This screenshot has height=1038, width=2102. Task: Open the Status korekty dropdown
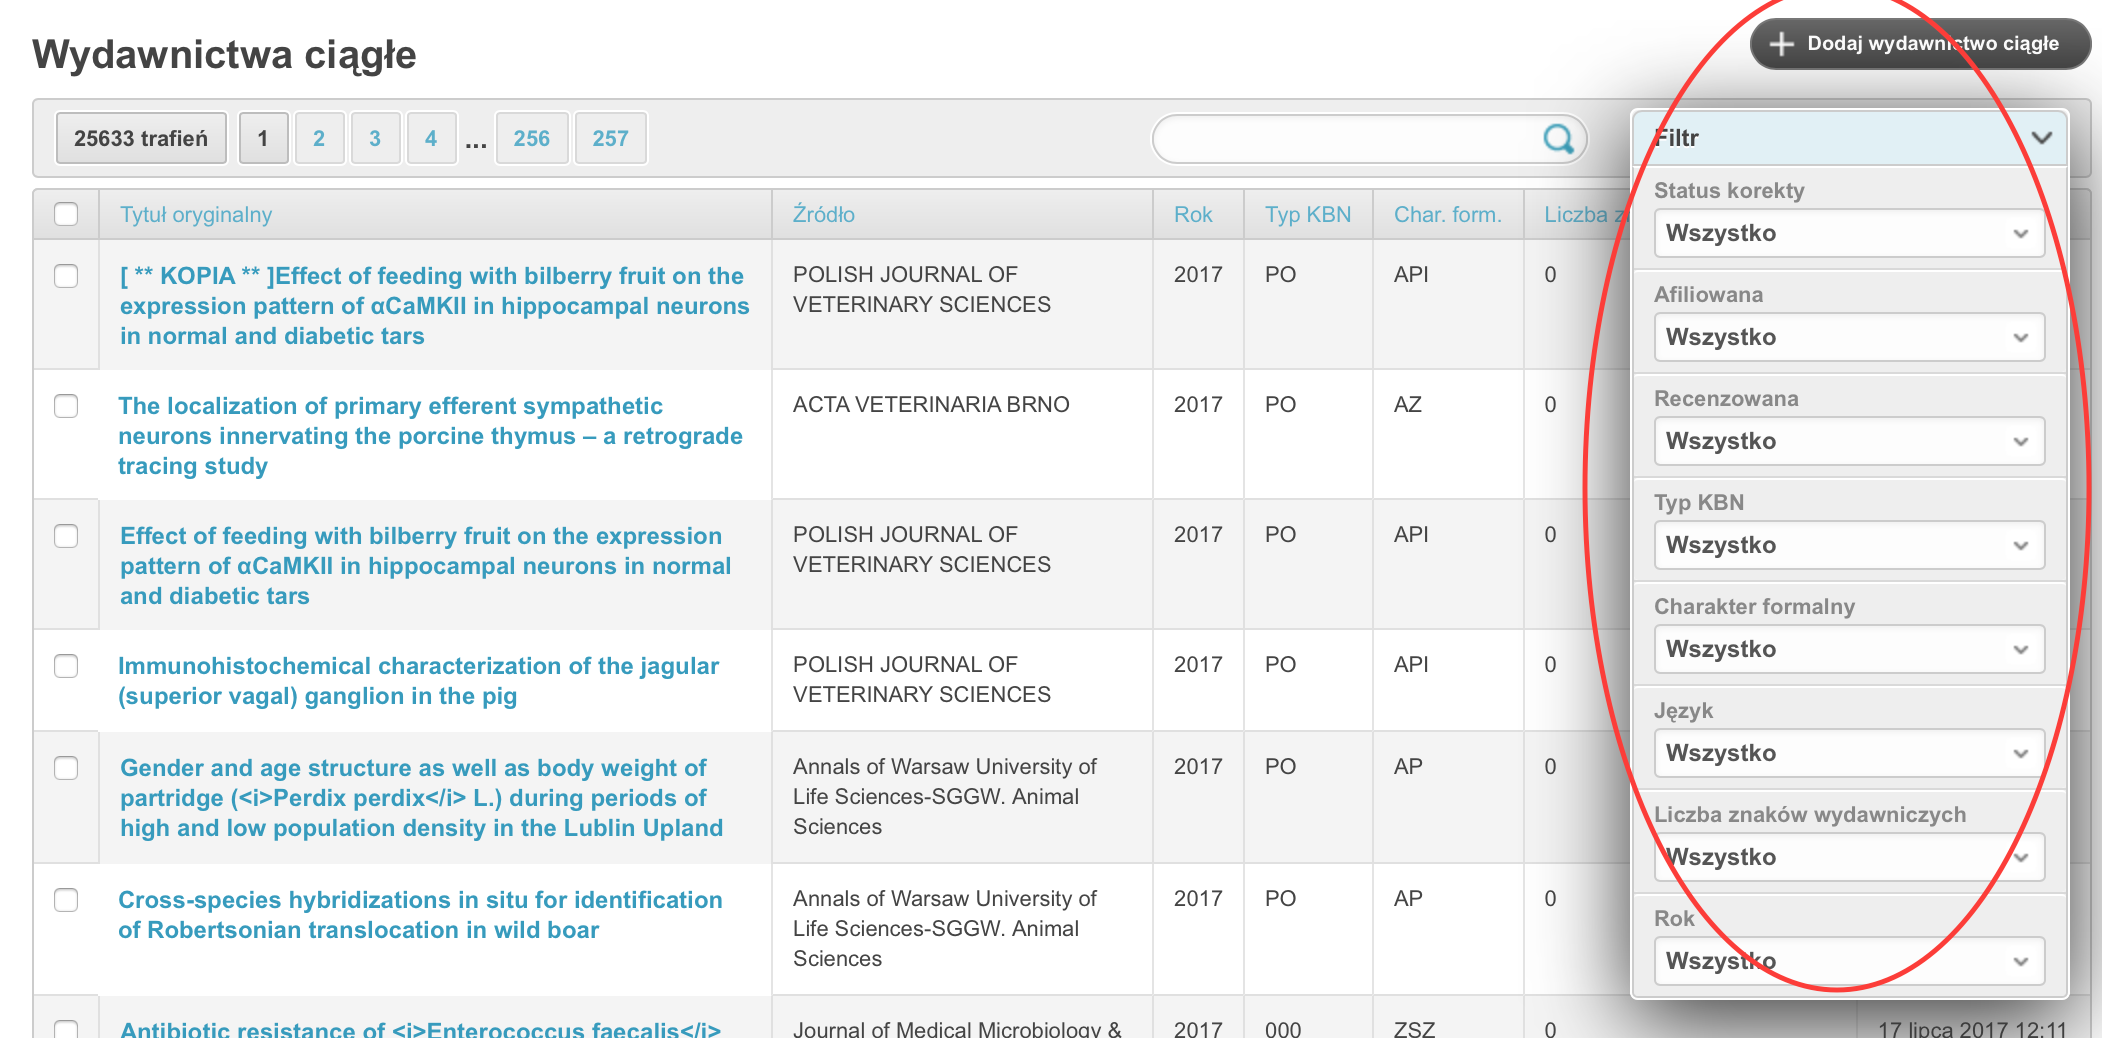click(x=1849, y=233)
